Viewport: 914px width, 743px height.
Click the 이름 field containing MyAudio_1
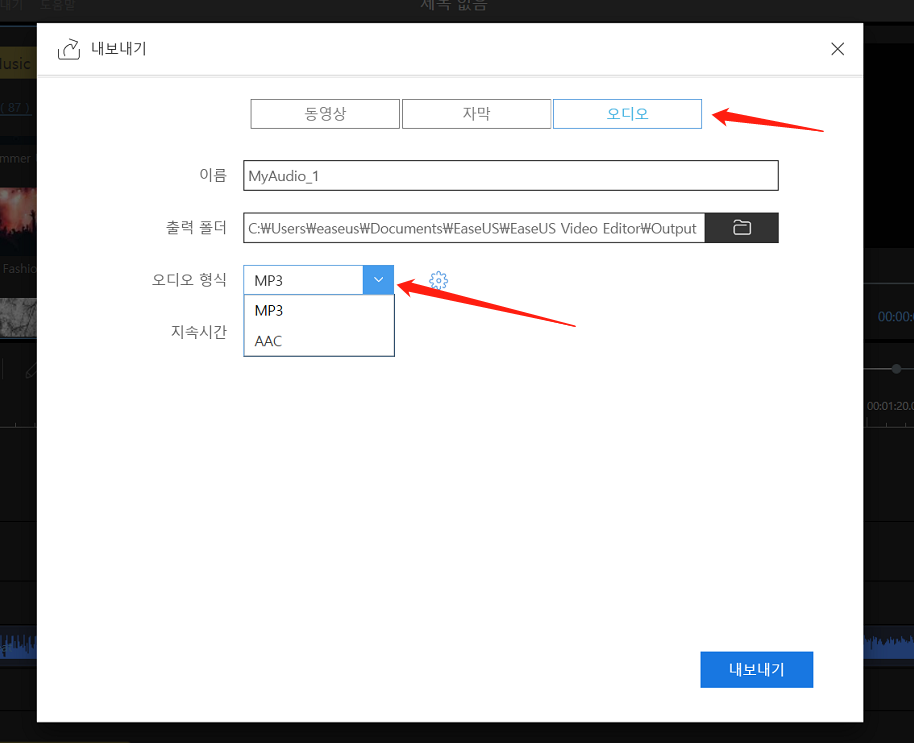(x=510, y=176)
